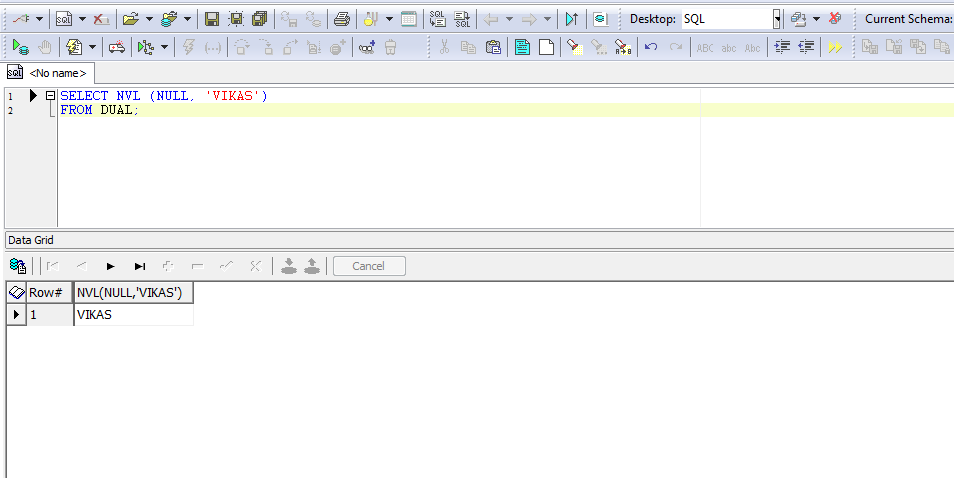This screenshot has height=478, width=954.
Task: Expand the open folder dropdown arrow
Action: pos(147,19)
